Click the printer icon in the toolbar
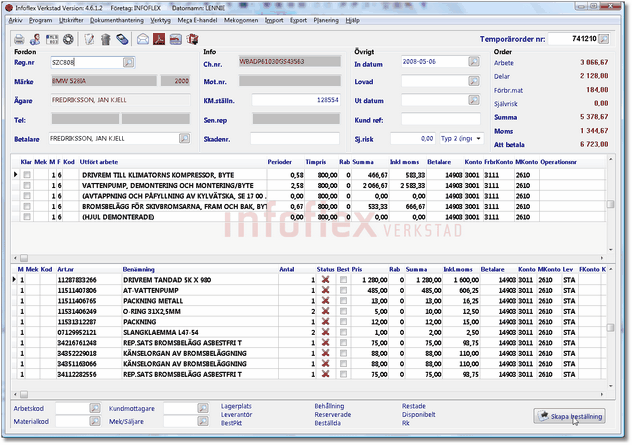Screen dimensions: 632x445 click(x=19, y=39)
